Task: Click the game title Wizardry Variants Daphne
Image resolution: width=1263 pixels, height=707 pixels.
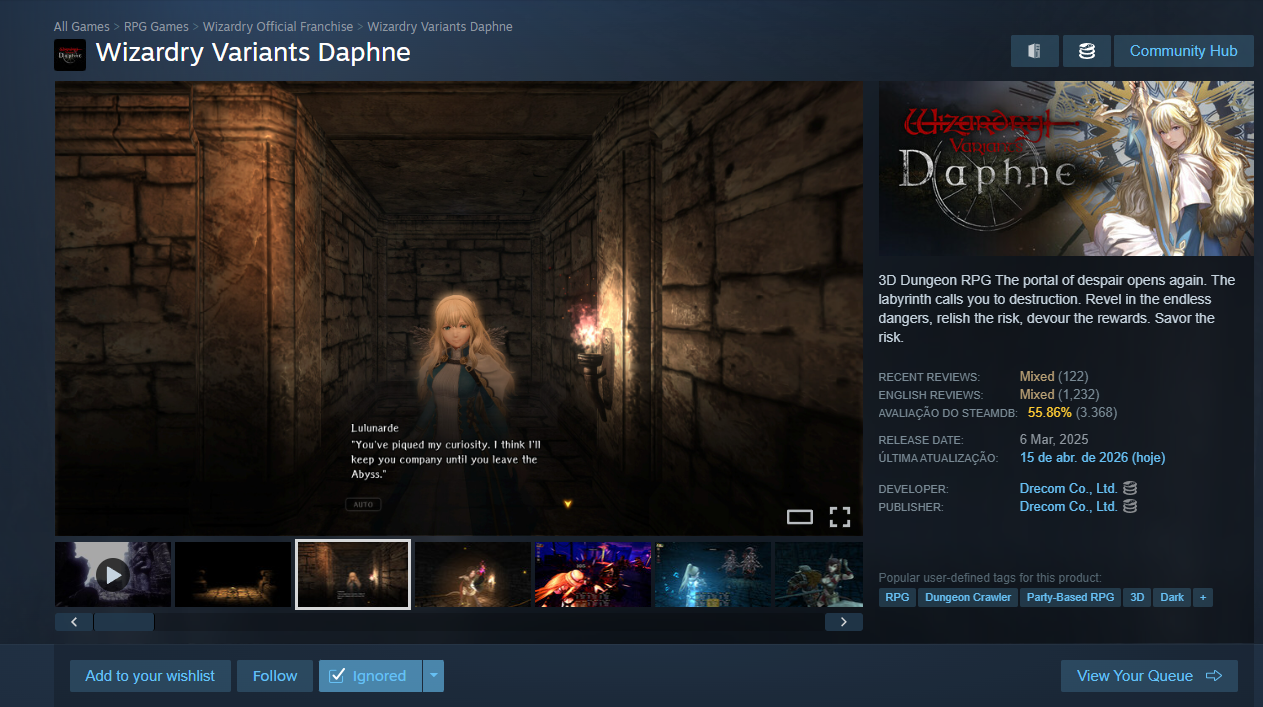Action: [253, 53]
